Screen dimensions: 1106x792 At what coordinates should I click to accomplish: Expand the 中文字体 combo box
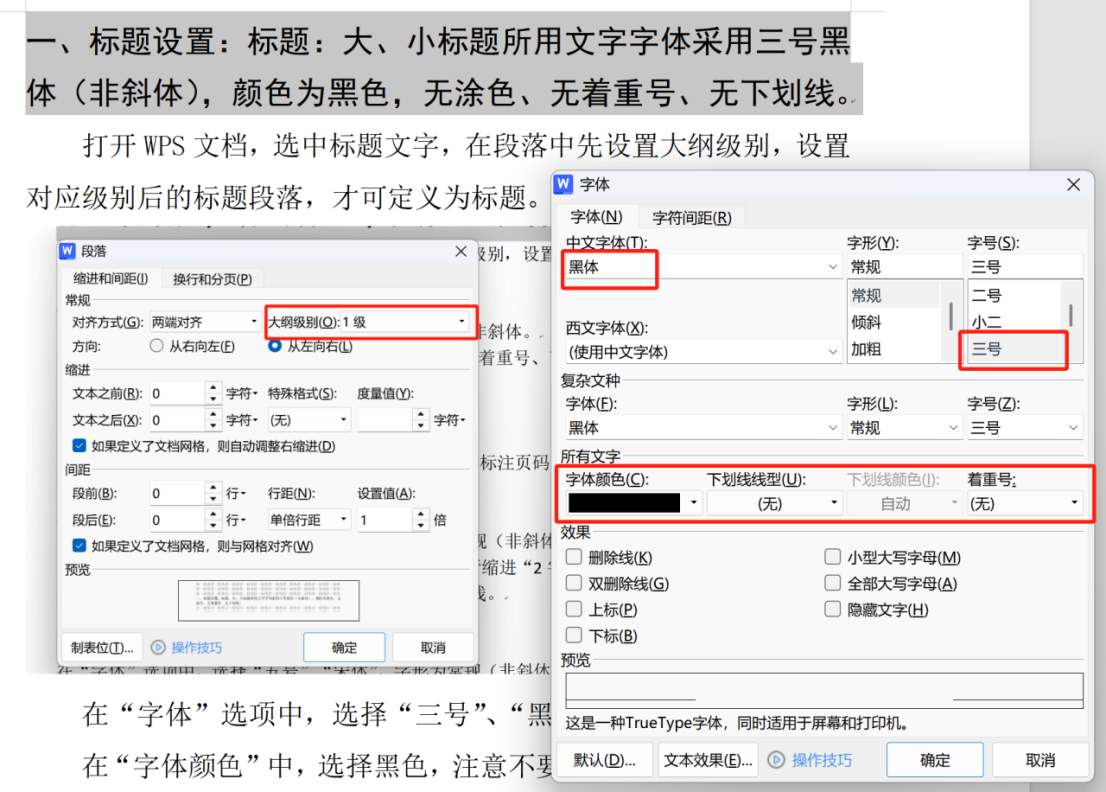click(832, 267)
